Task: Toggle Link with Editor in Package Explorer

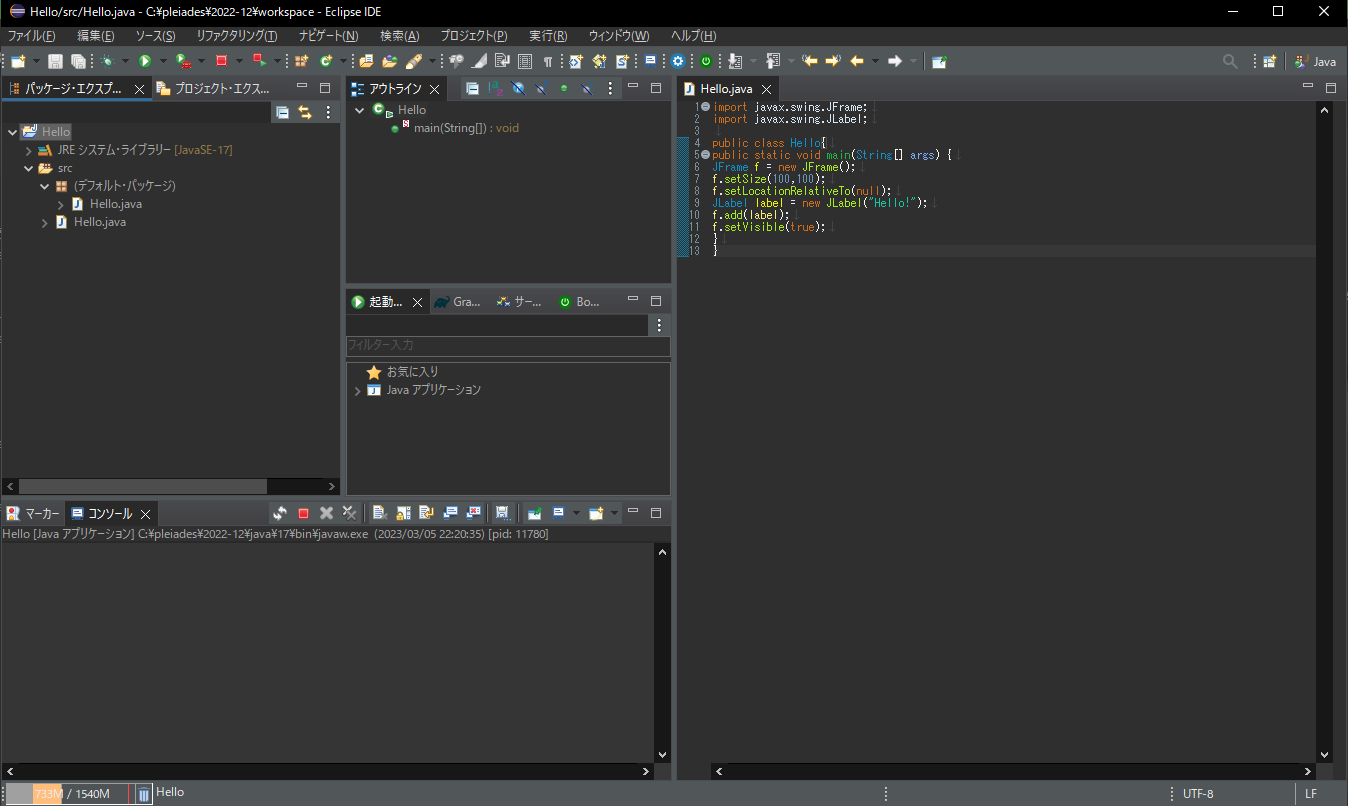Action: click(306, 112)
